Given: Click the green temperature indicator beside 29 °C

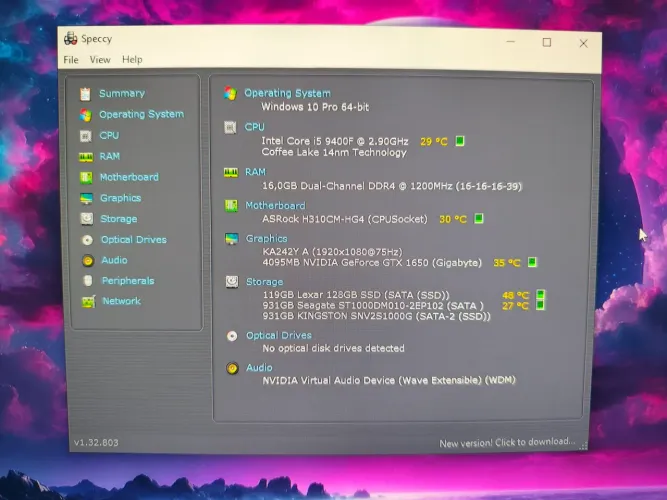Looking at the screenshot, I should pyautogui.click(x=460, y=141).
